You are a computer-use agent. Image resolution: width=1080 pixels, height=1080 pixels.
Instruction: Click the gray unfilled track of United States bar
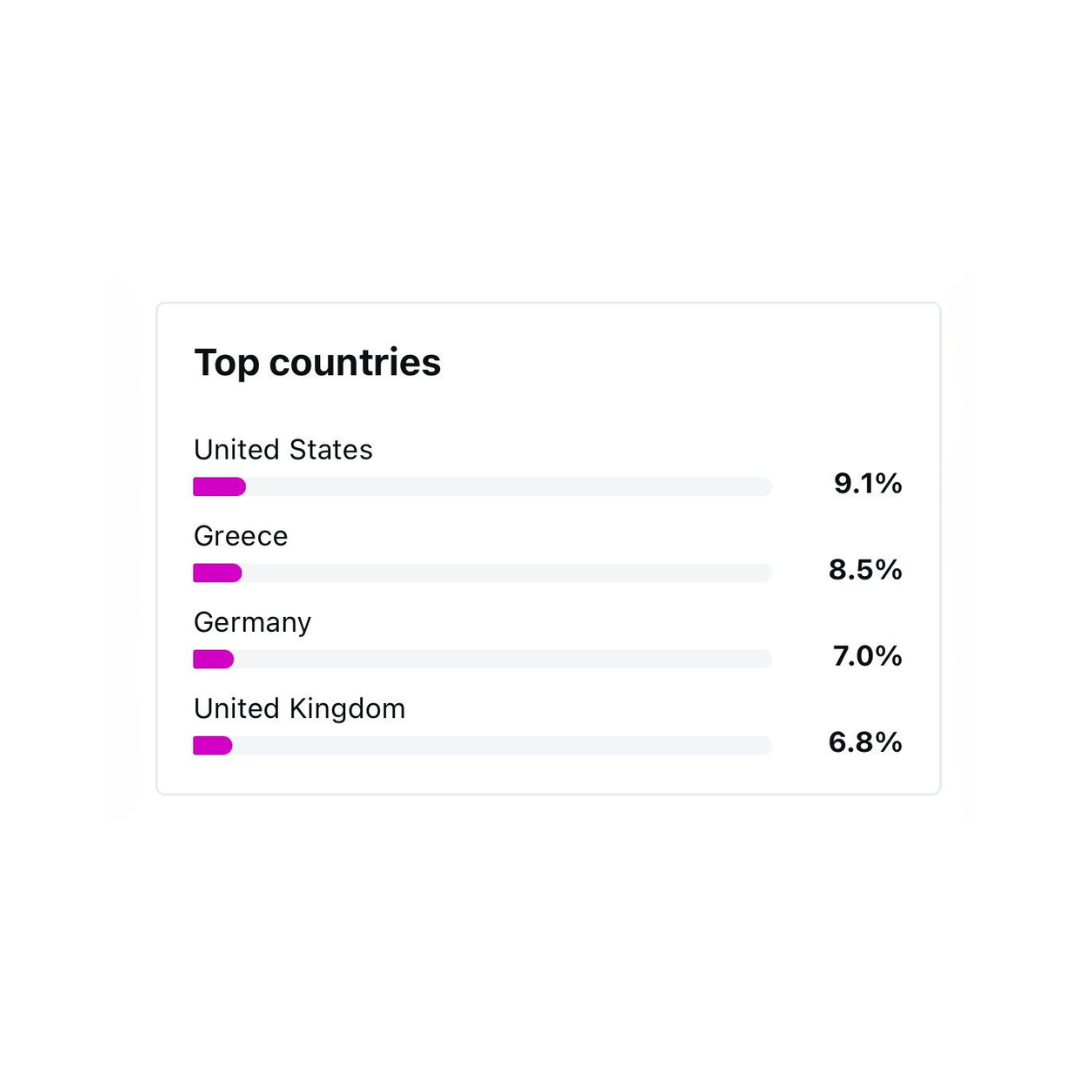pos(508,487)
